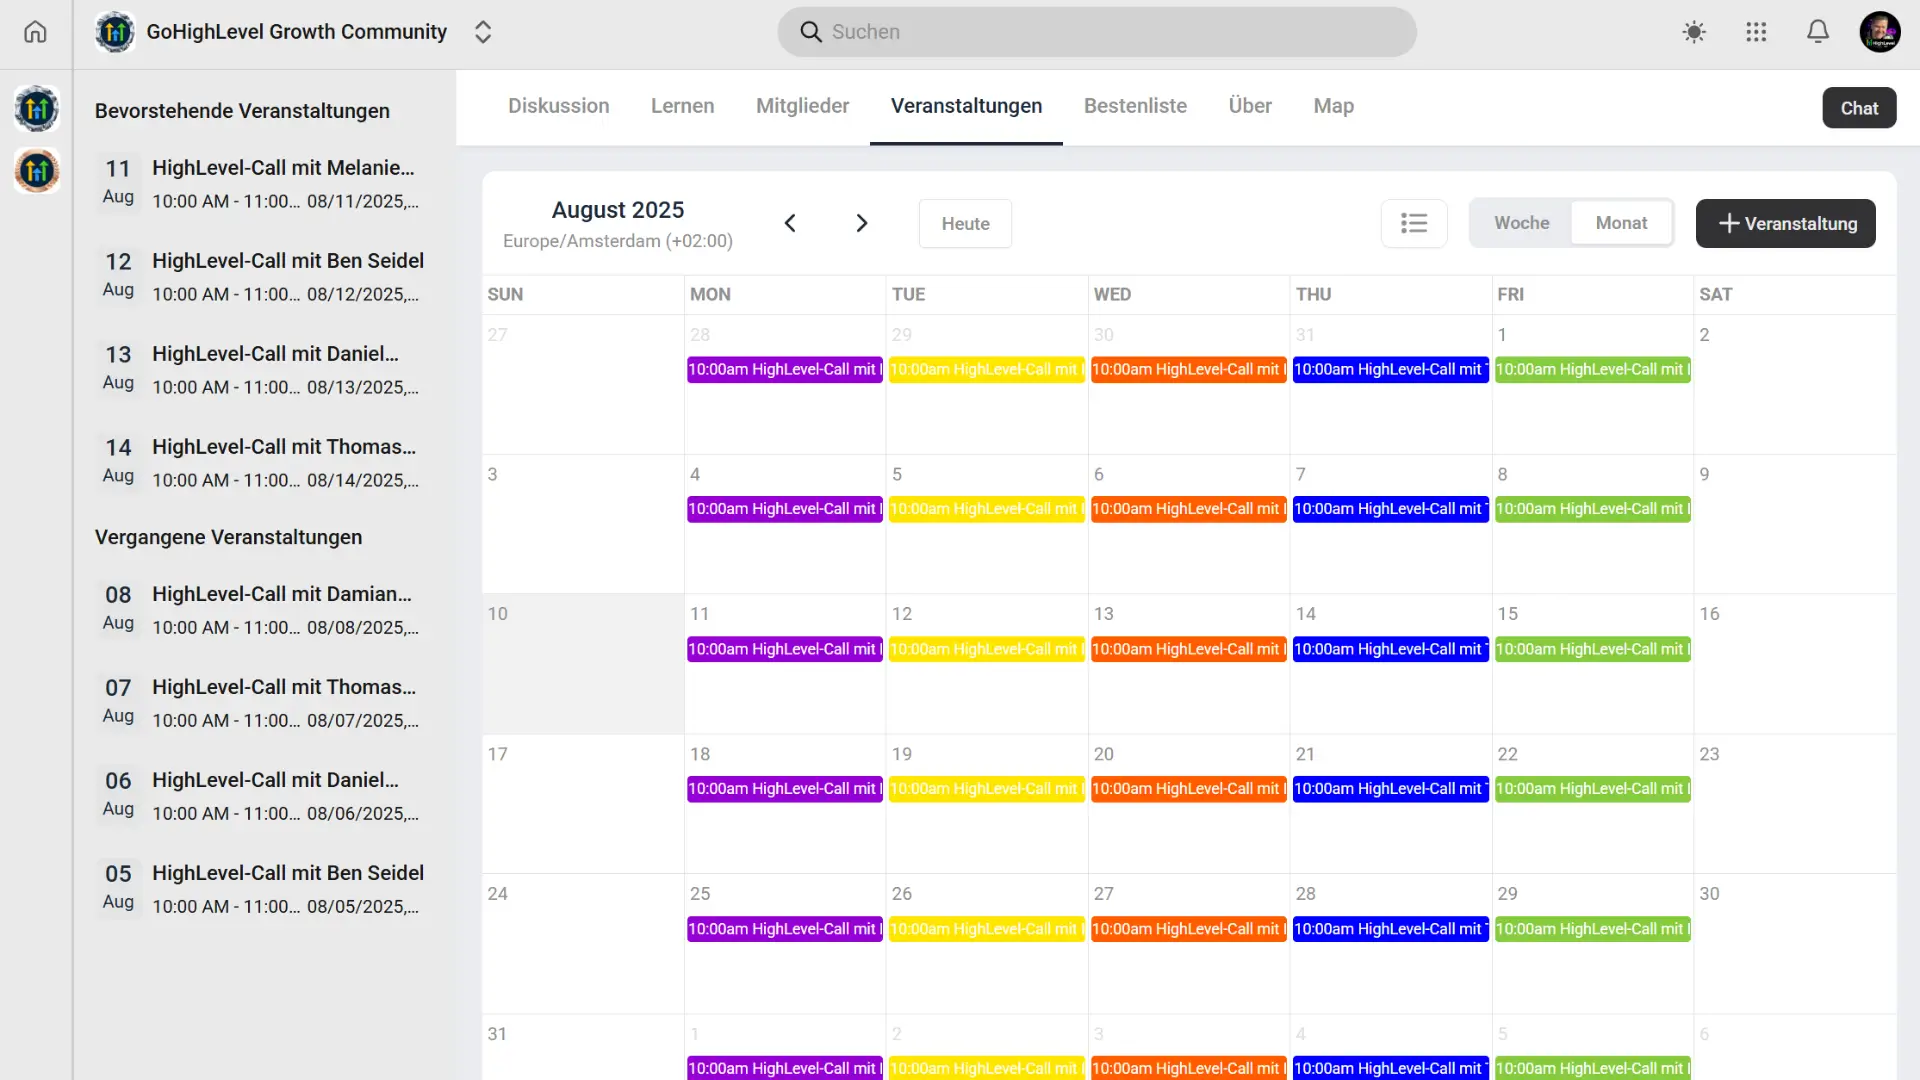Open purple event on Monday August 11
Viewport: 1920px width, 1080px height.
click(x=785, y=649)
